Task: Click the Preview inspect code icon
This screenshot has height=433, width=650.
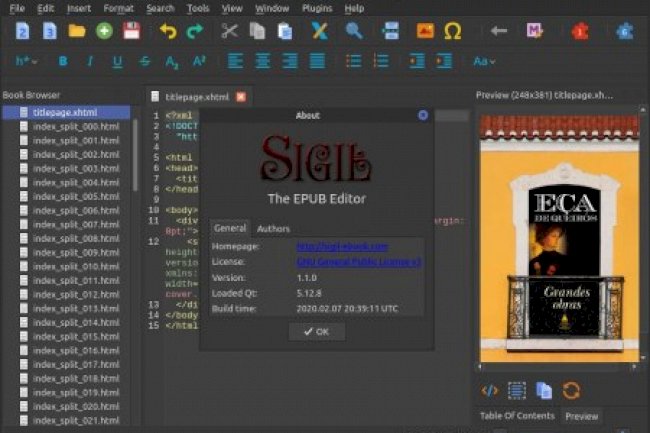Action: coord(490,391)
